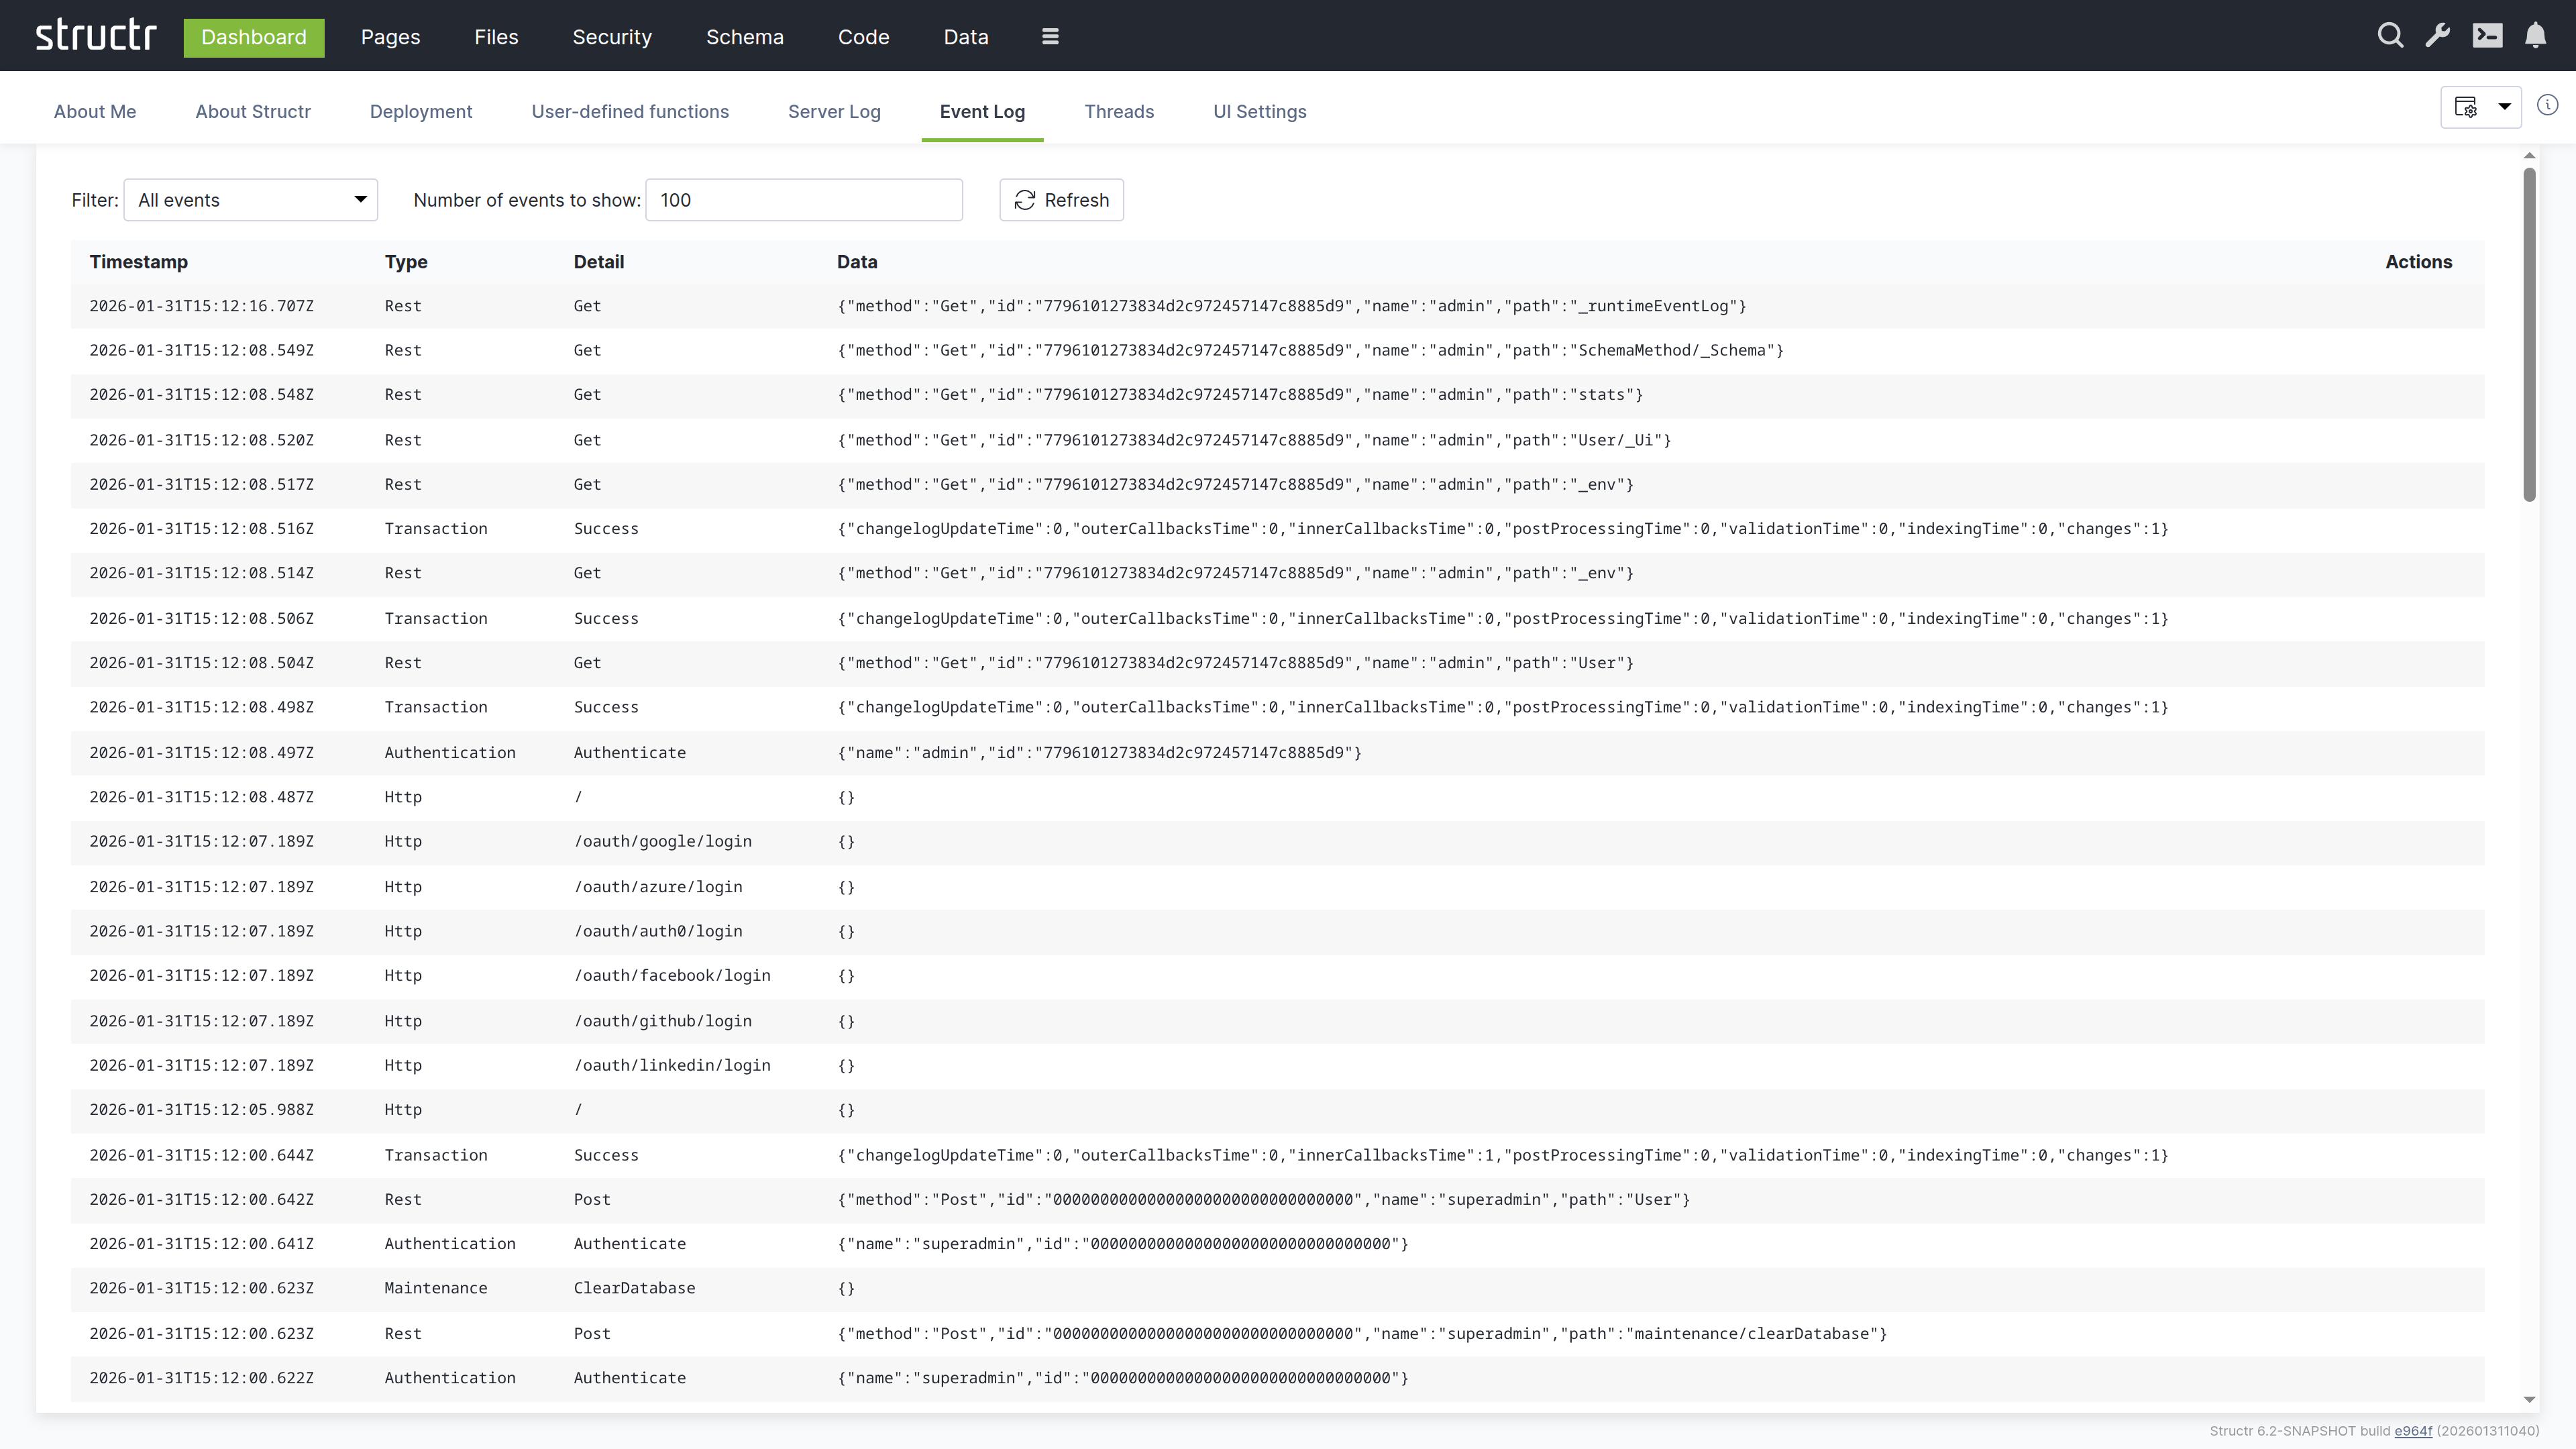The width and height of the screenshot is (2576, 1449).
Task: Click the scrollbar down arrow
Action: click(2529, 1400)
